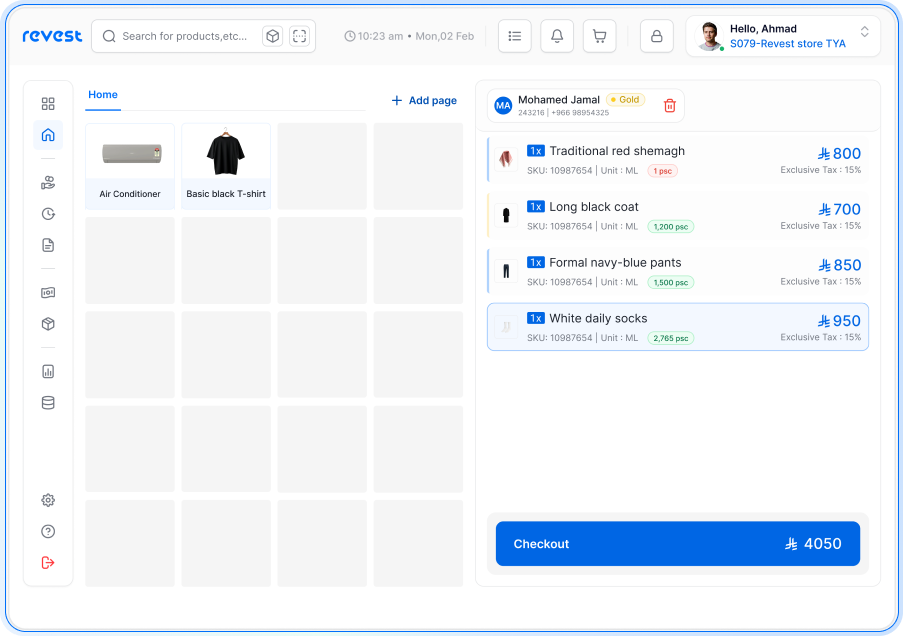The height and width of the screenshot is (636, 903).
Task: Click the Gold membership badge
Action: [625, 100]
